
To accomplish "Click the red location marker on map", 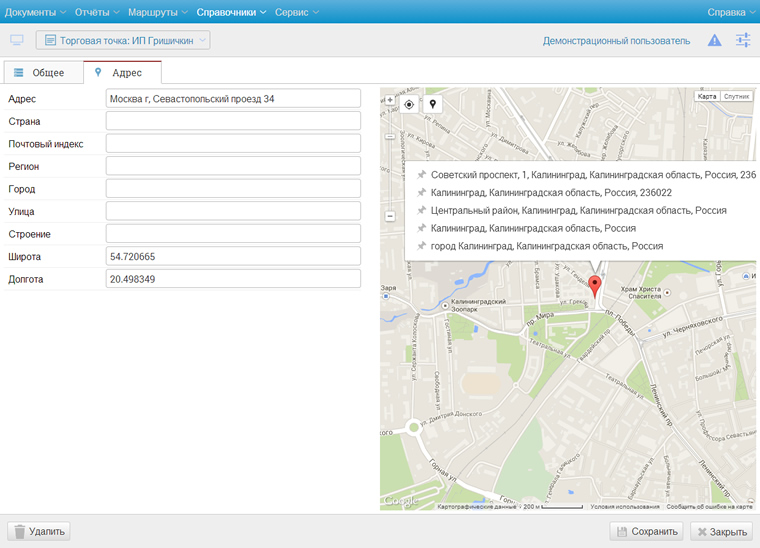I will point(595,286).
